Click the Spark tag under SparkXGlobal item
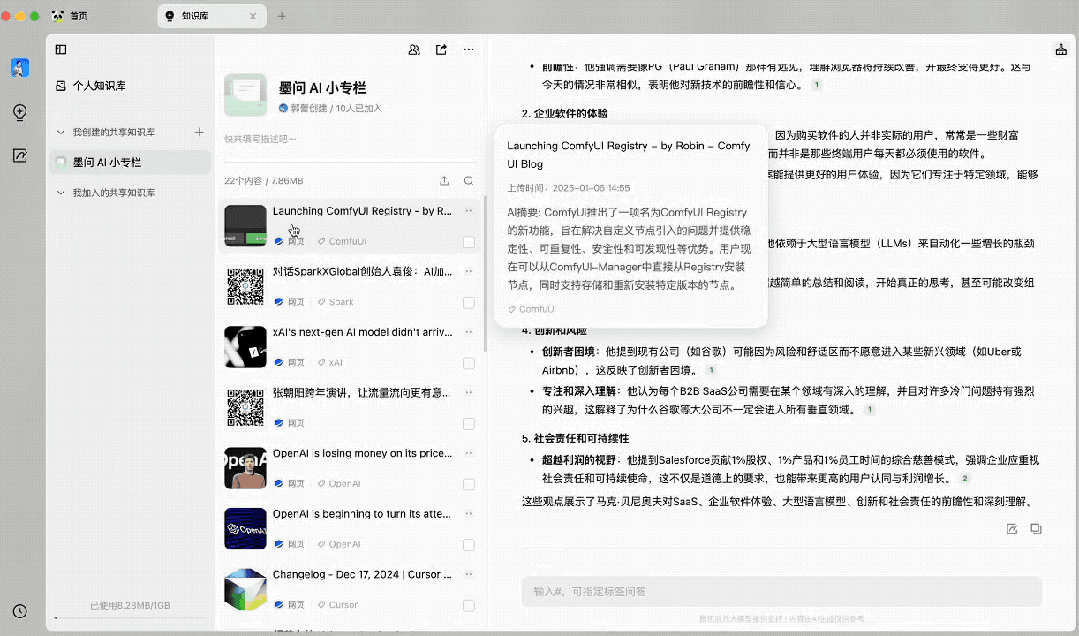This screenshot has width=1079, height=636. click(335, 302)
